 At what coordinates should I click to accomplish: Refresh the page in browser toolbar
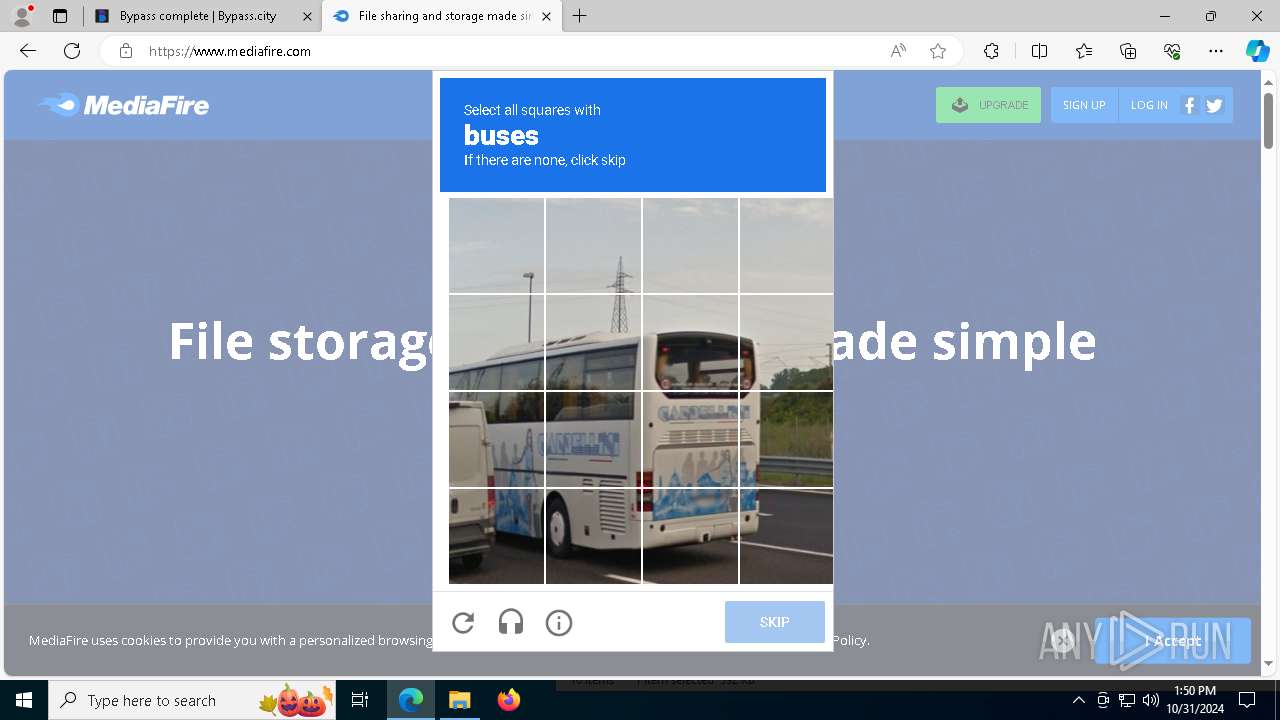click(72, 51)
